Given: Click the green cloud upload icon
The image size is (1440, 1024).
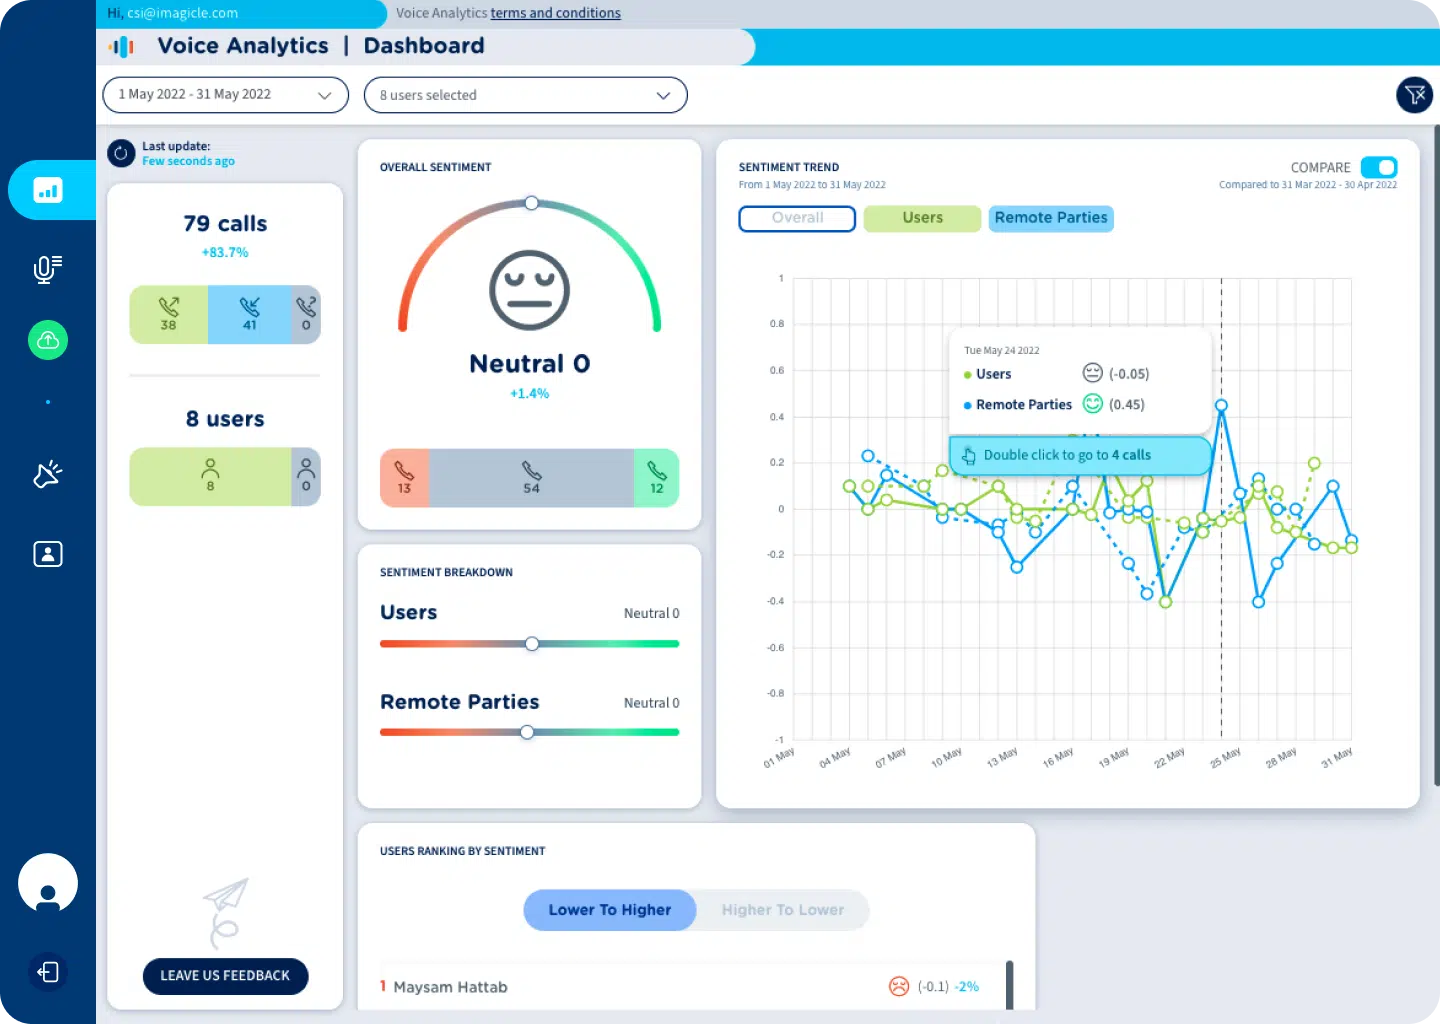Looking at the screenshot, I should click(48, 340).
